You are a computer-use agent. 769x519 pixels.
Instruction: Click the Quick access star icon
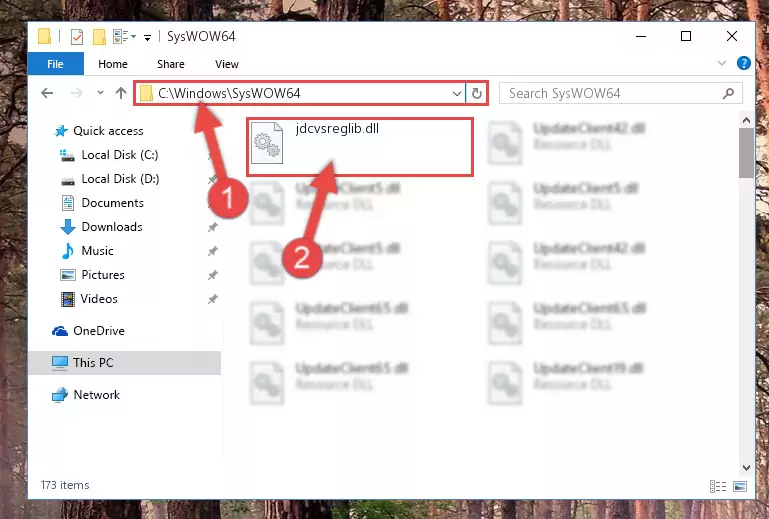(x=61, y=131)
